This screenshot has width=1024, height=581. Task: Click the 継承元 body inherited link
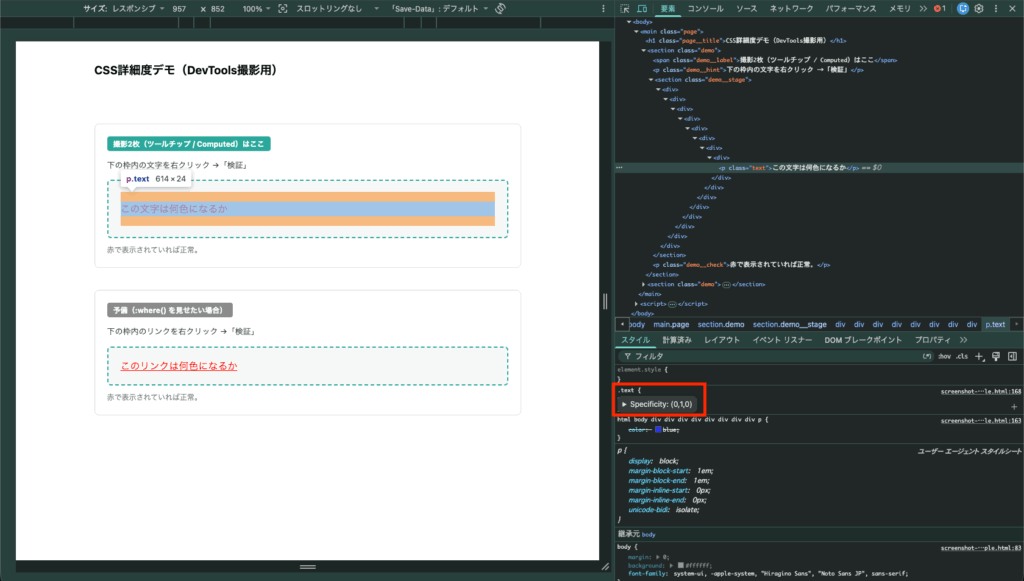pos(648,535)
